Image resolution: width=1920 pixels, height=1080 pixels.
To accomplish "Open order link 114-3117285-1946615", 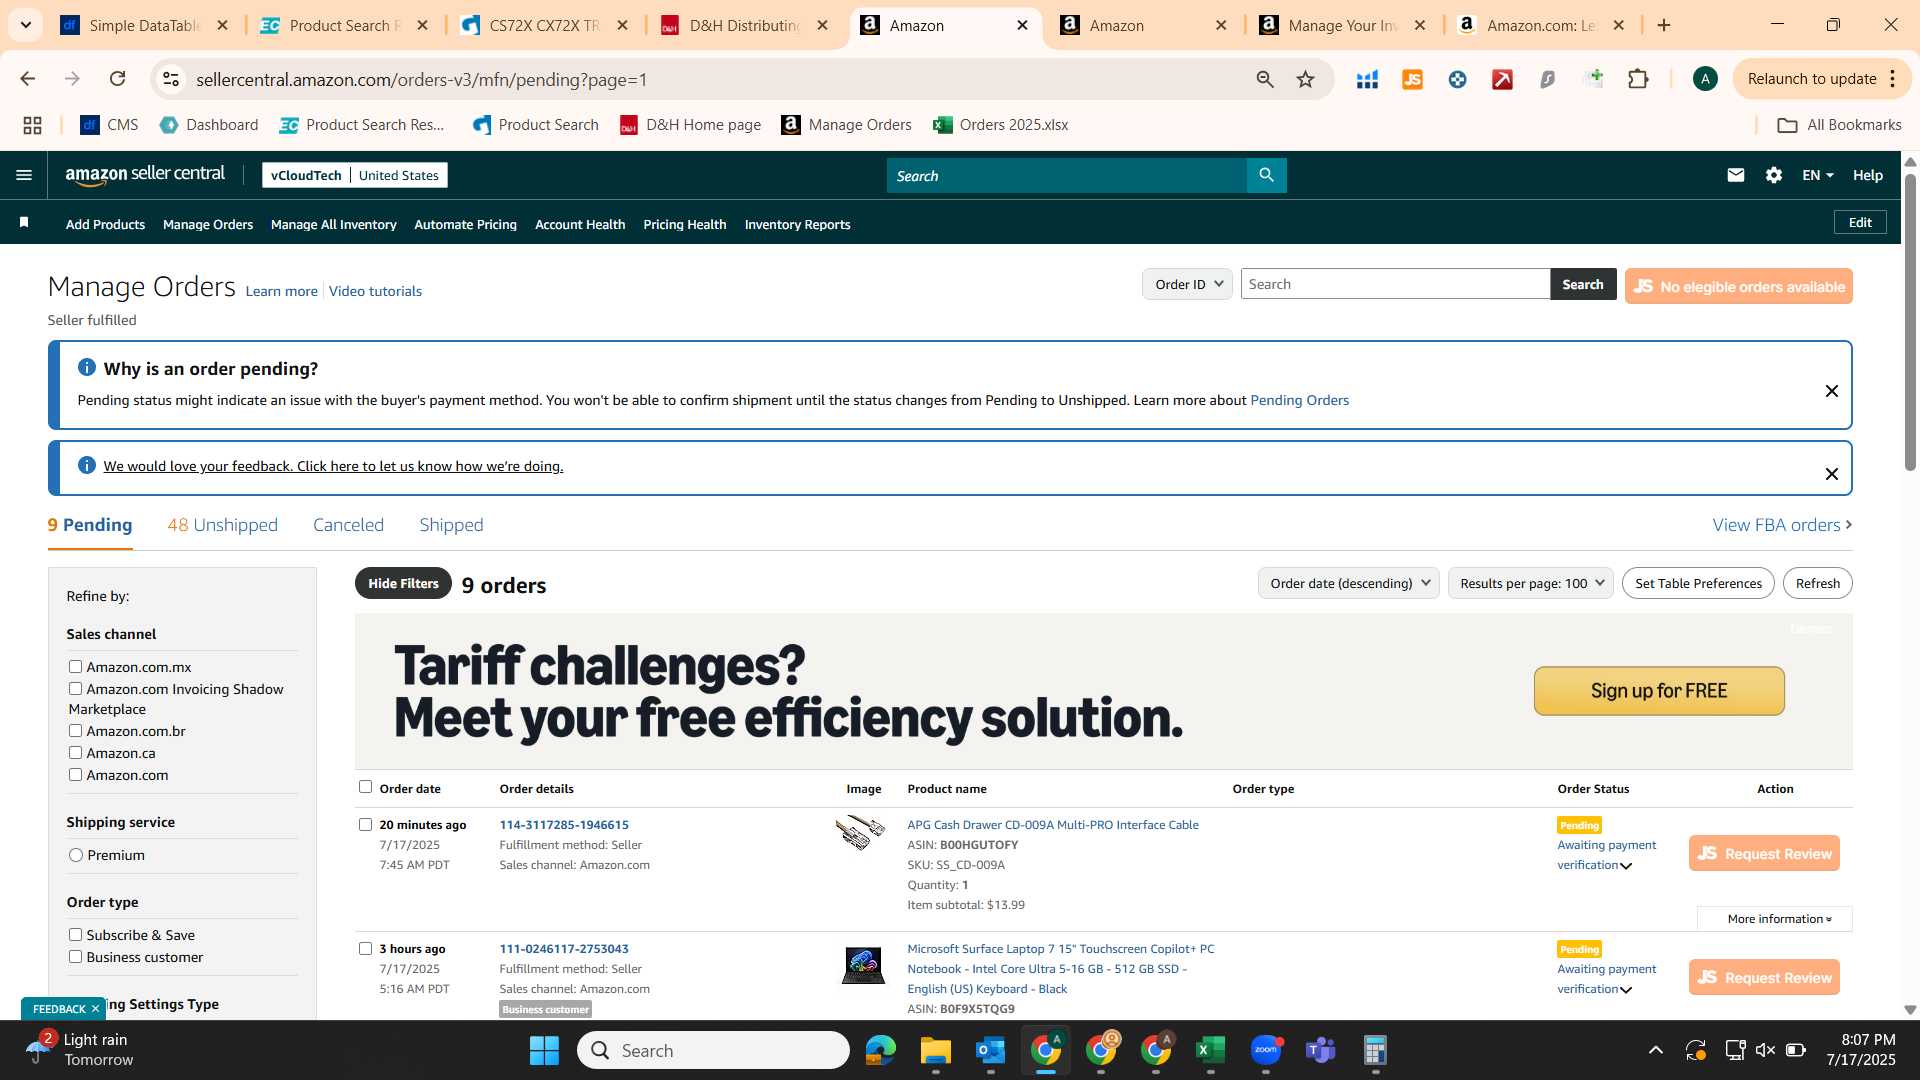I will pos(564,825).
